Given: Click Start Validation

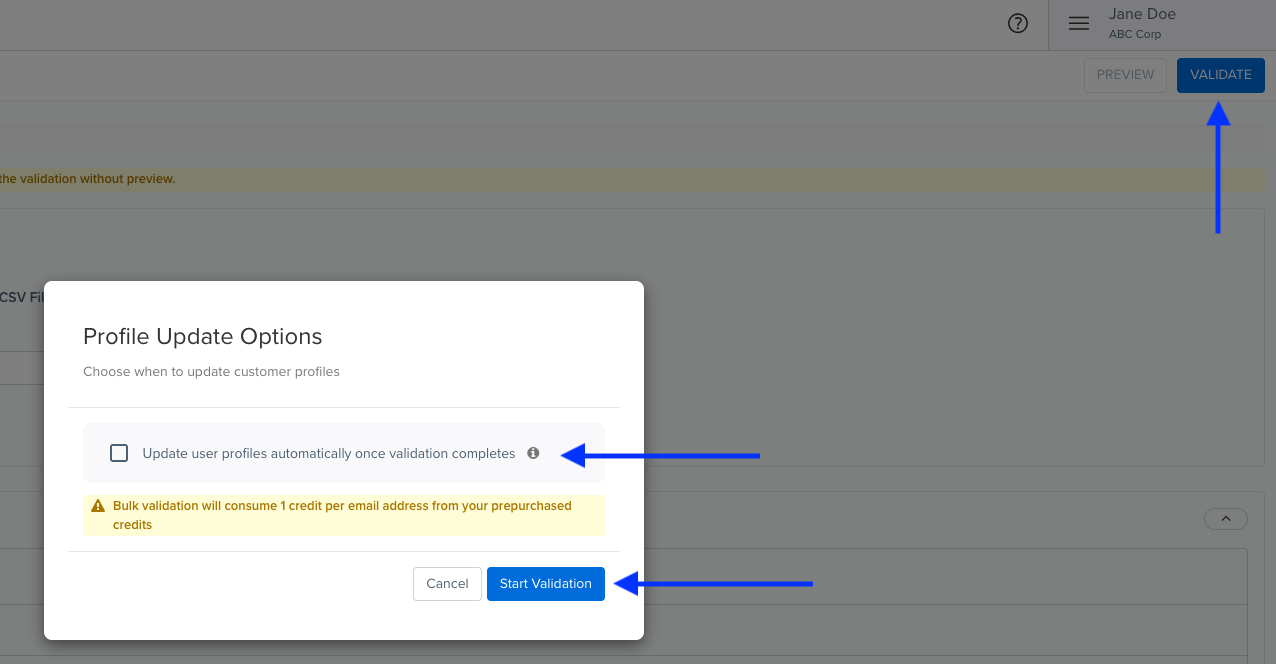Looking at the screenshot, I should (x=546, y=583).
